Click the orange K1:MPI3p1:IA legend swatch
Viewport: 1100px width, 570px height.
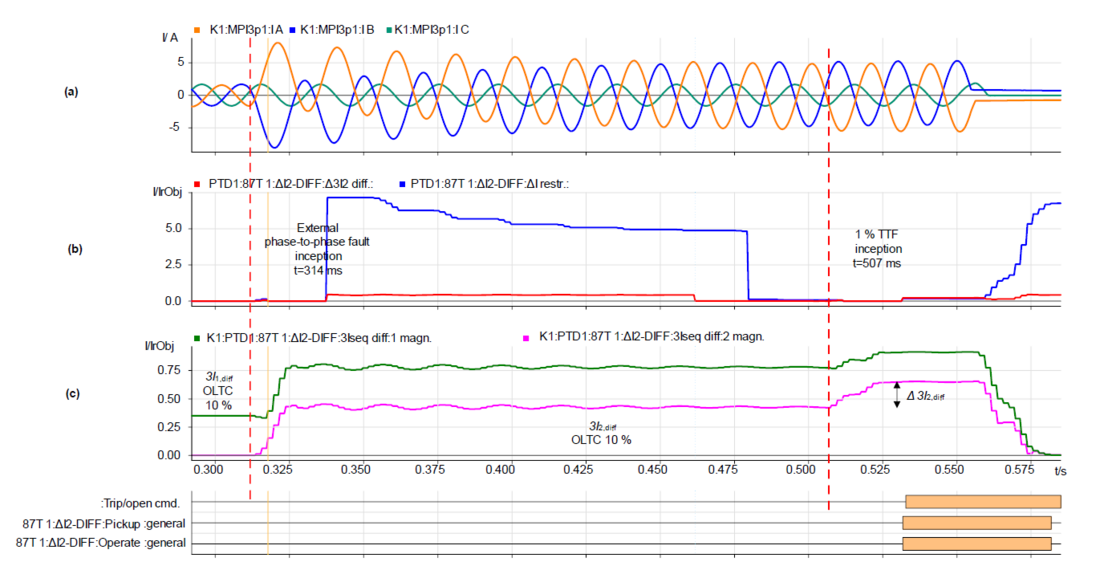[196, 30]
